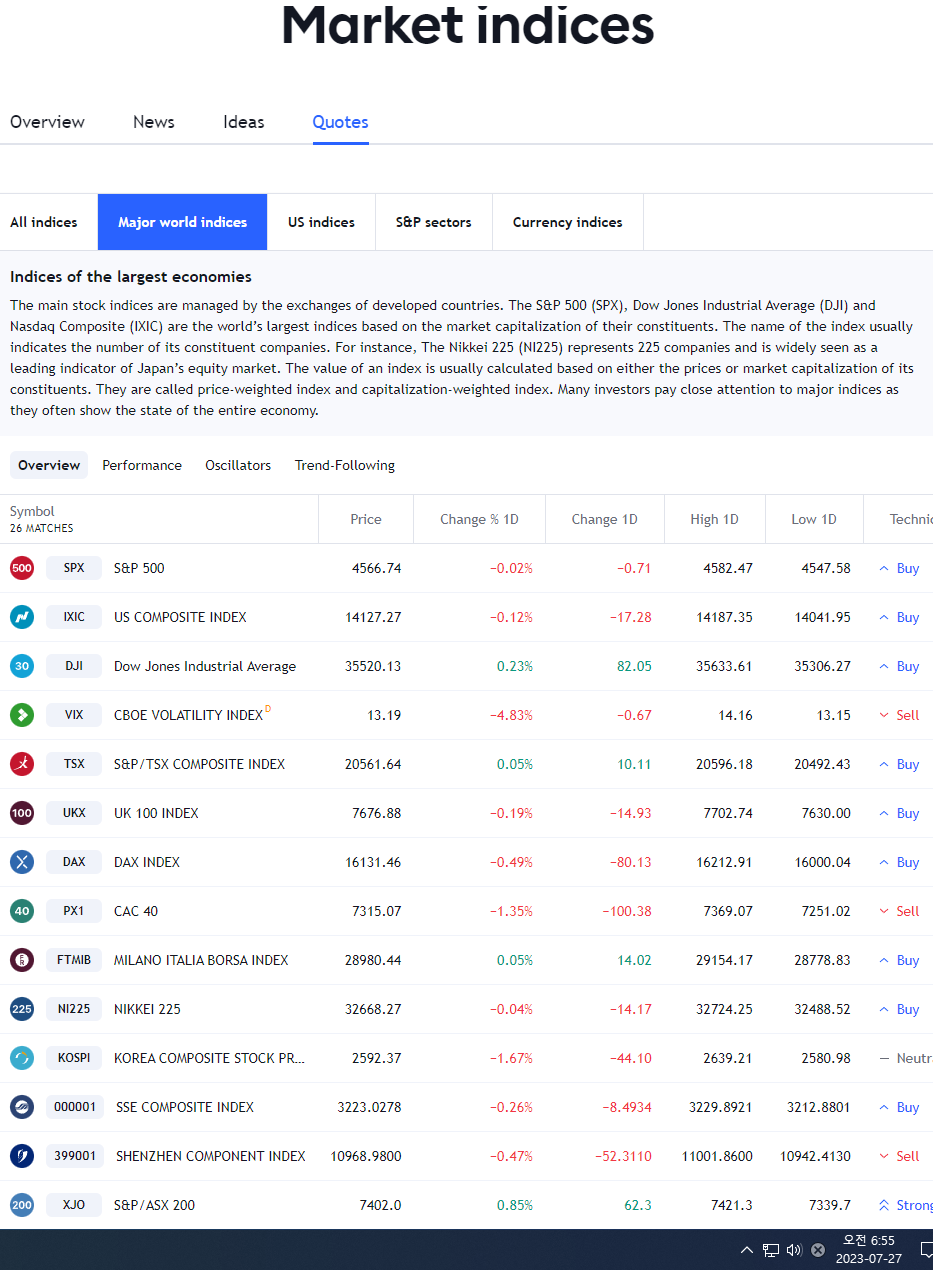This screenshot has width=933, height=1270.
Task: Open the UKX ticker link
Action: 74,813
